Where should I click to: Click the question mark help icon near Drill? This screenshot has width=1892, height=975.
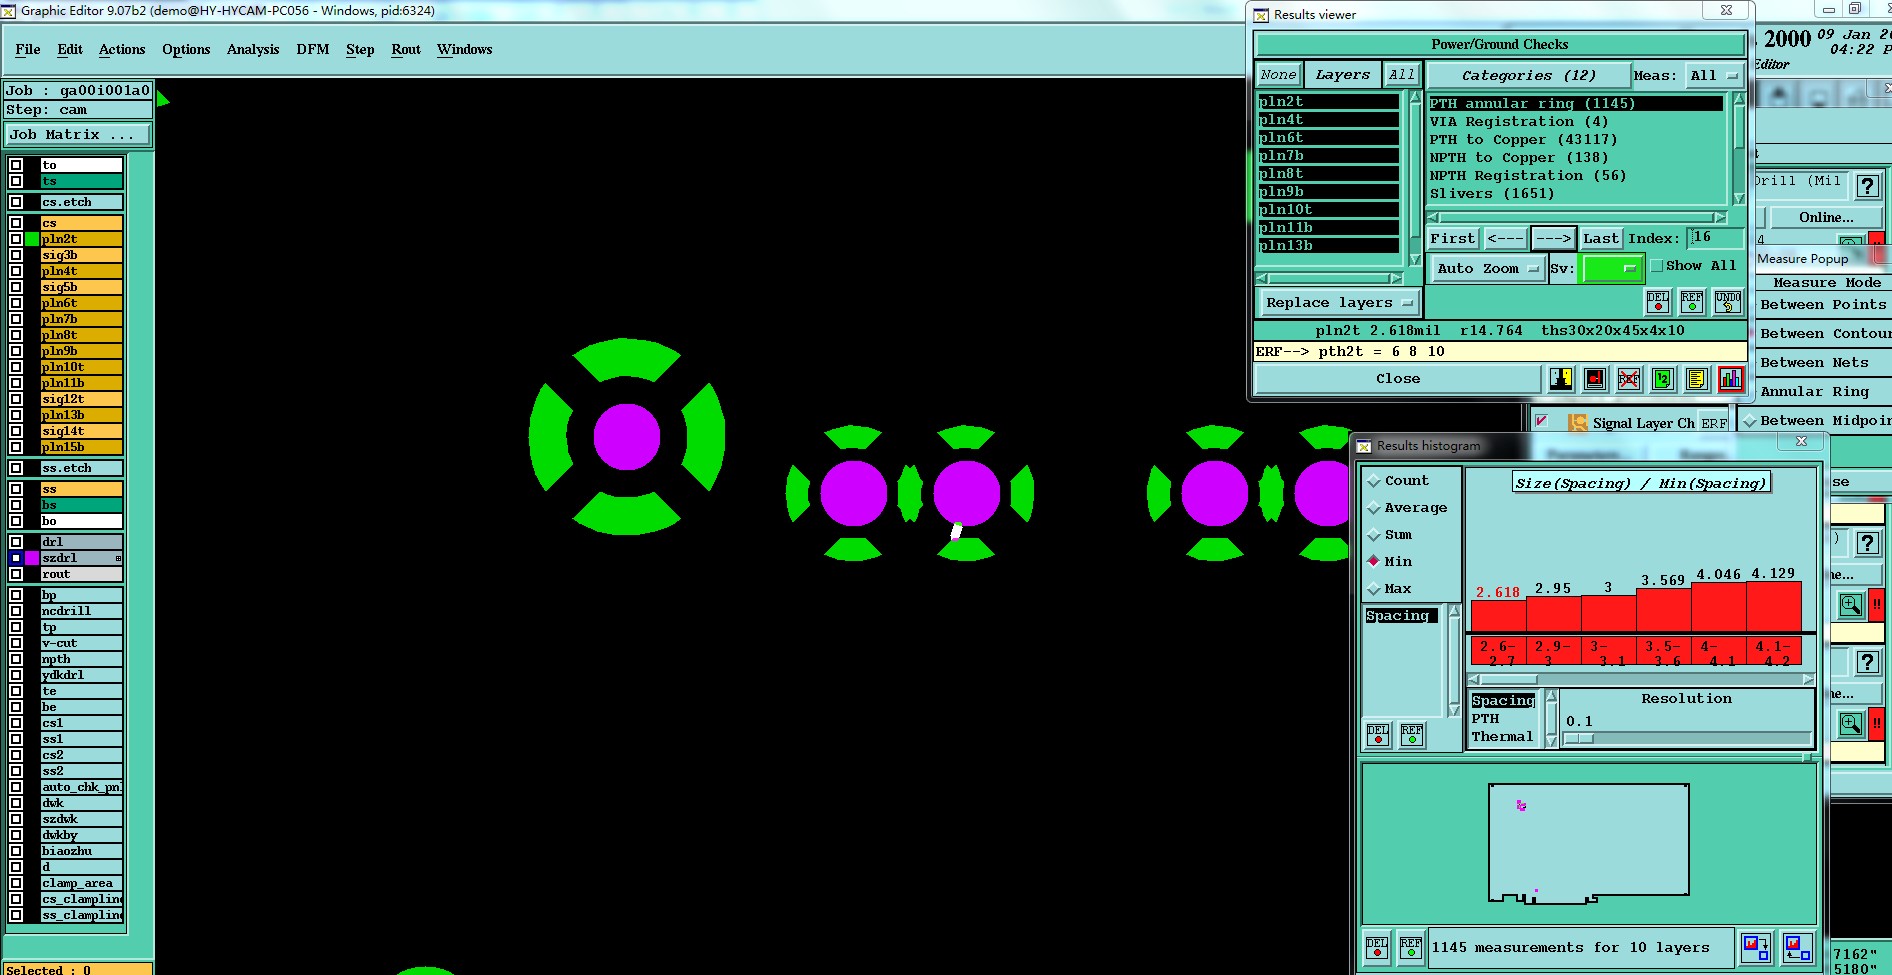tap(1867, 186)
